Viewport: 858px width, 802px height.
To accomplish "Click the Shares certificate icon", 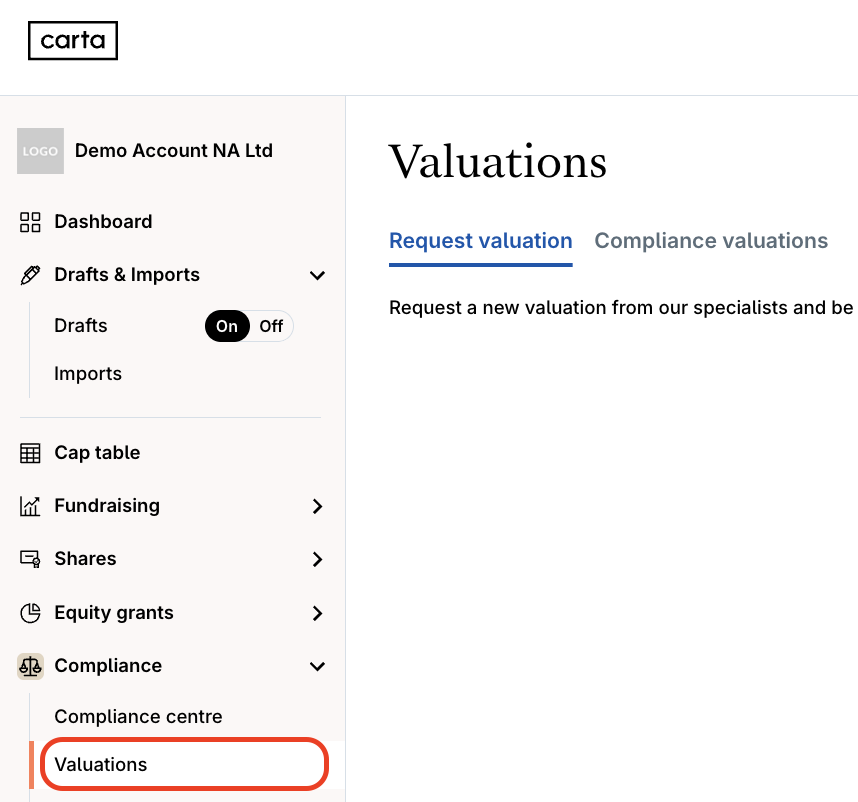I will tap(30, 559).
